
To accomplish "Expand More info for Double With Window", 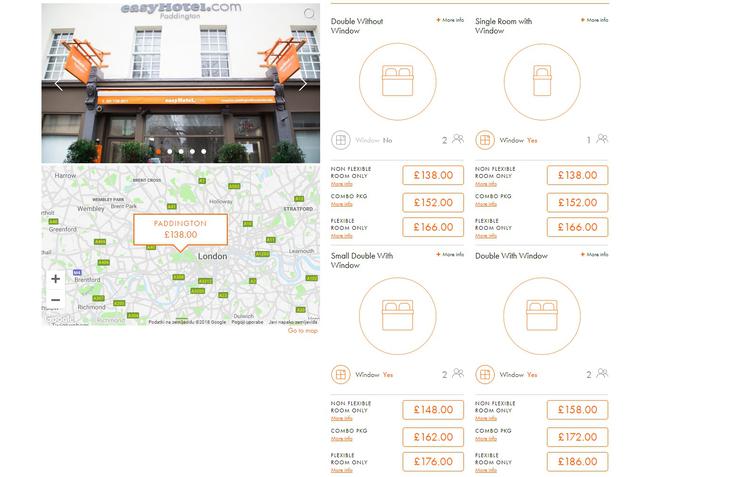I will [594, 254].
